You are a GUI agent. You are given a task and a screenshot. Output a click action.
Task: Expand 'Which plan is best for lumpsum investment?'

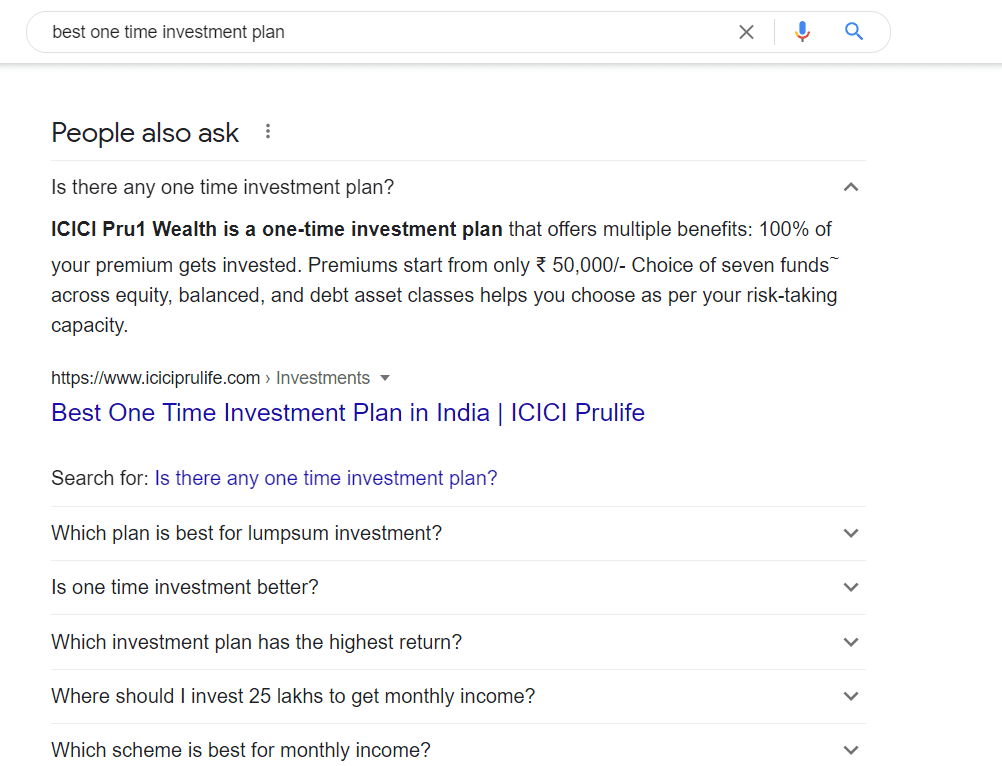[458, 533]
